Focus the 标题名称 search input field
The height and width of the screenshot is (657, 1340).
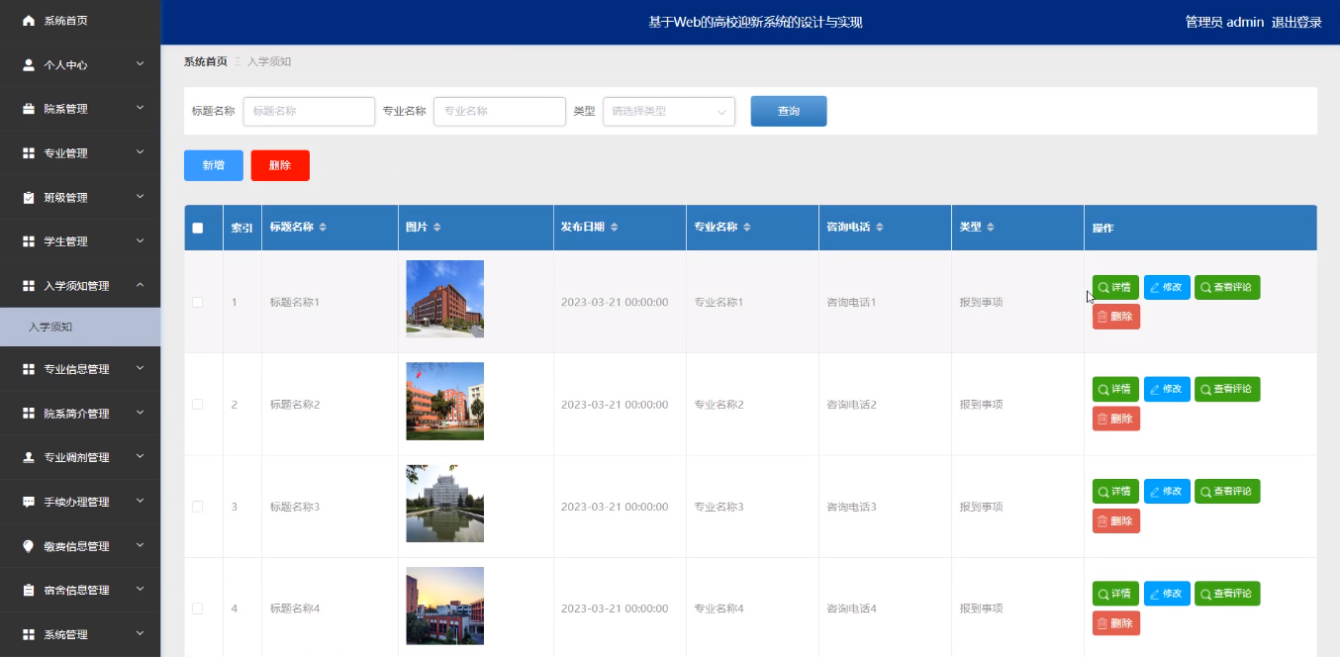[309, 111]
